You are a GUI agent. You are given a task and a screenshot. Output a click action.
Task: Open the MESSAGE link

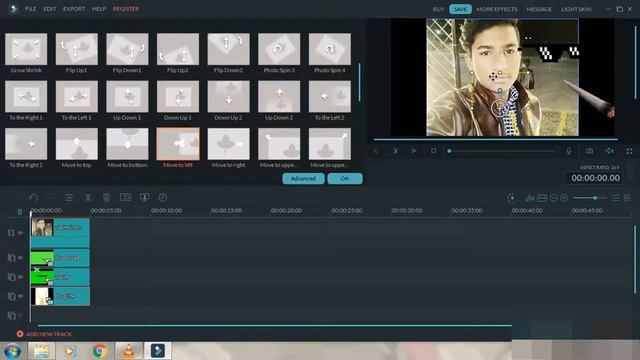coord(539,9)
